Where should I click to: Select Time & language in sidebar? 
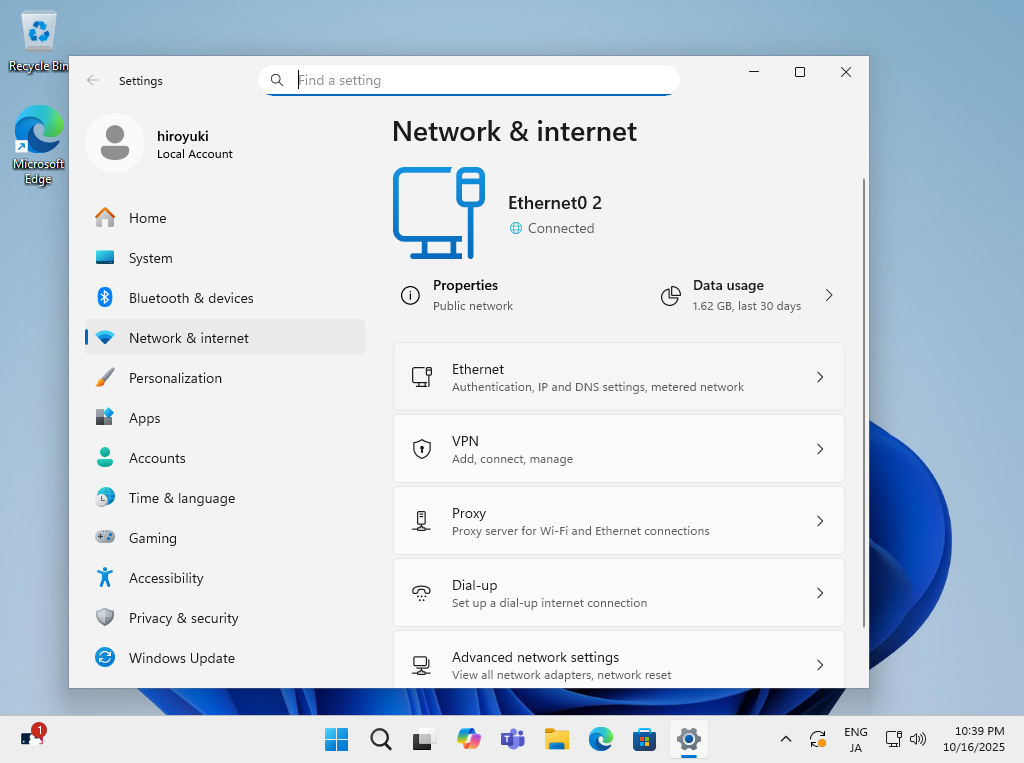[182, 498]
